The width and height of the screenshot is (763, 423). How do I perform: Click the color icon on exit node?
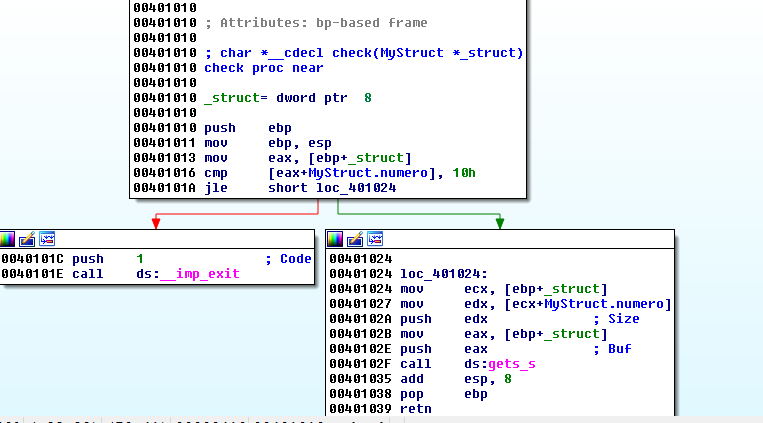click(8, 239)
